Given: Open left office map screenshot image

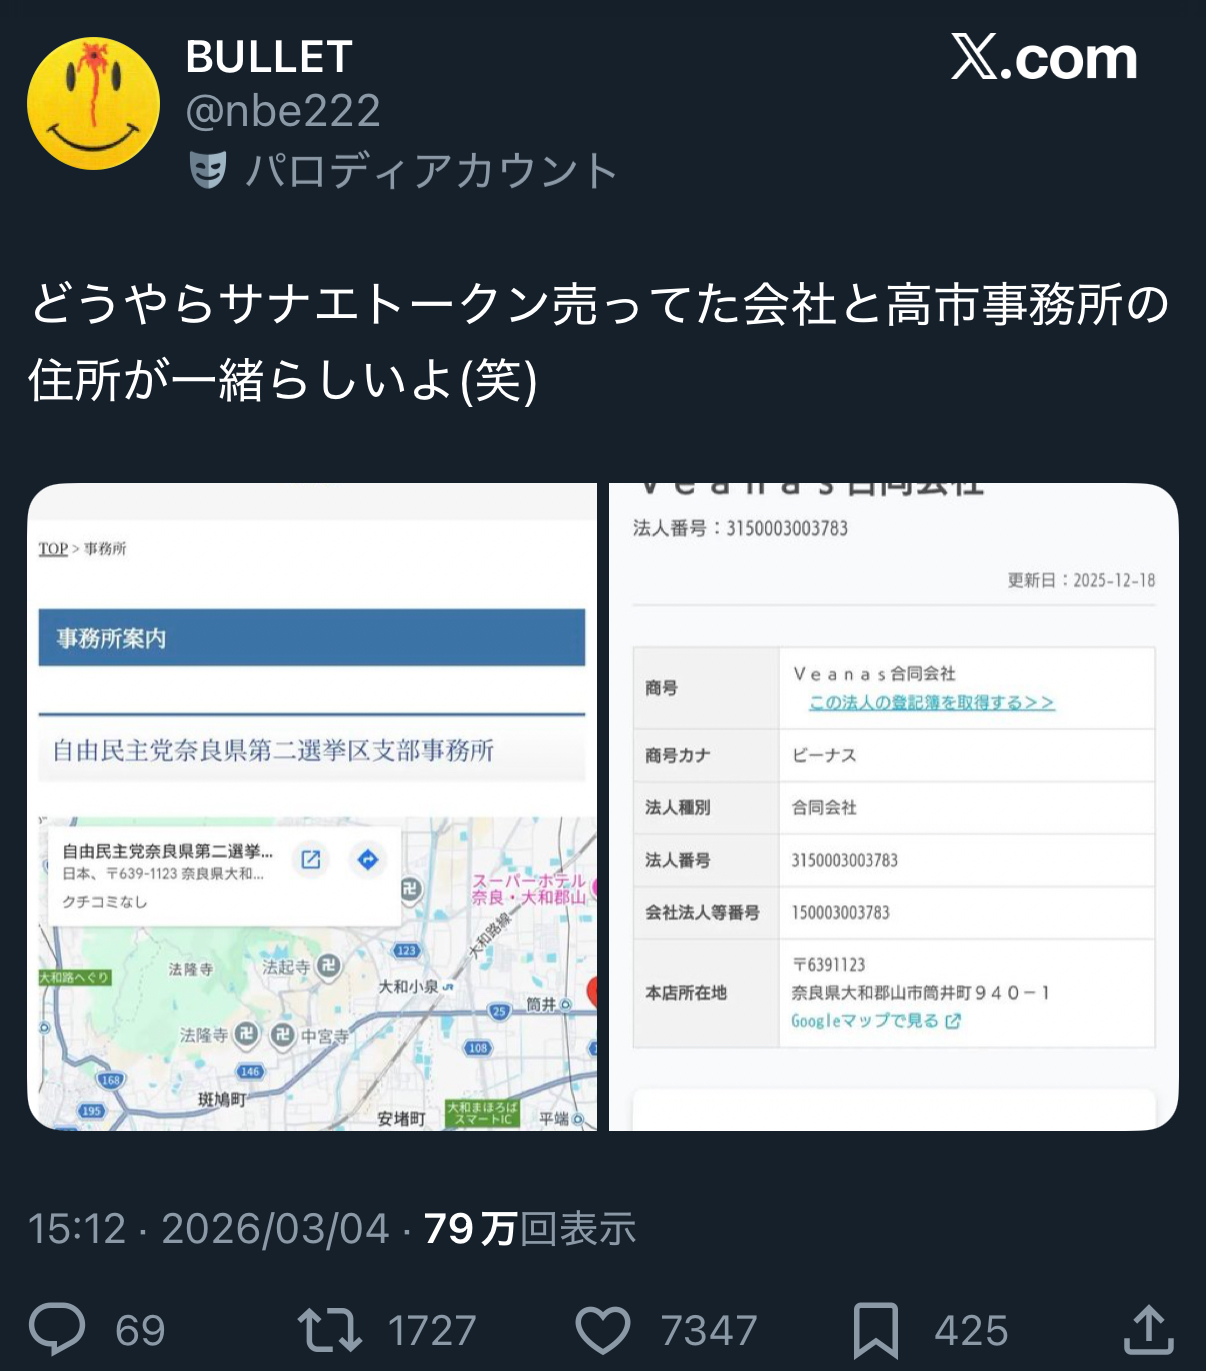Looking at the screenshot, I should tap(312, 807).
